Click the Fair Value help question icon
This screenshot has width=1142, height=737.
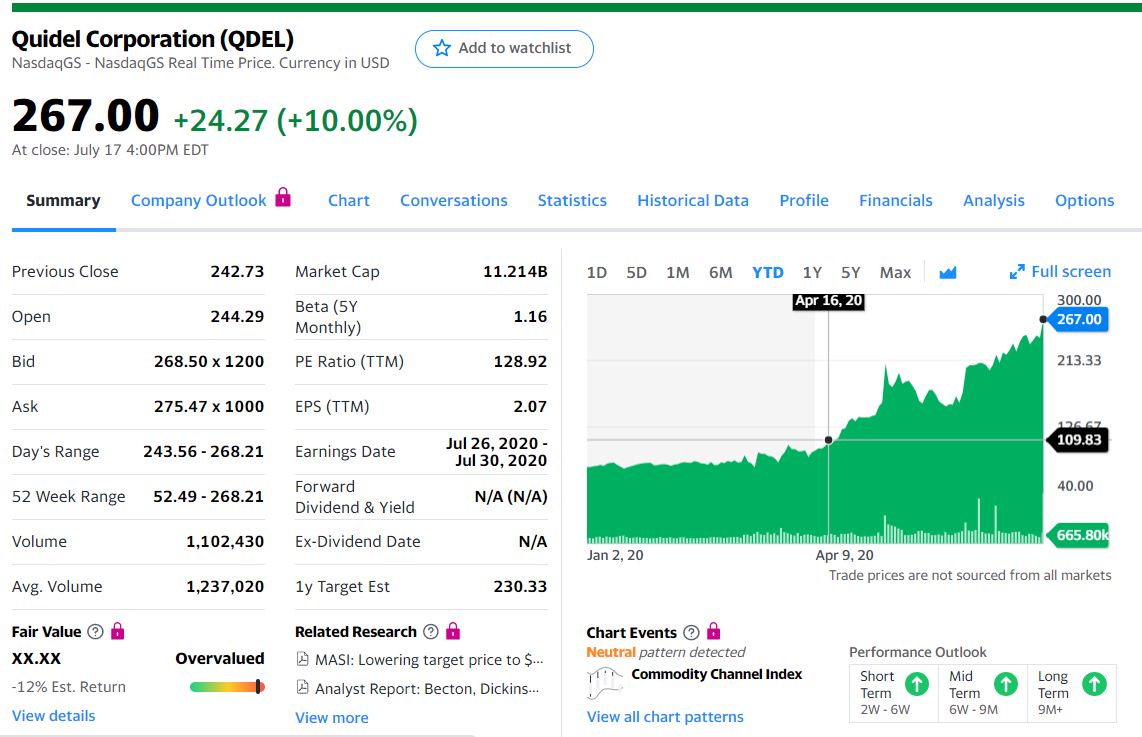(x=95, y=631)
